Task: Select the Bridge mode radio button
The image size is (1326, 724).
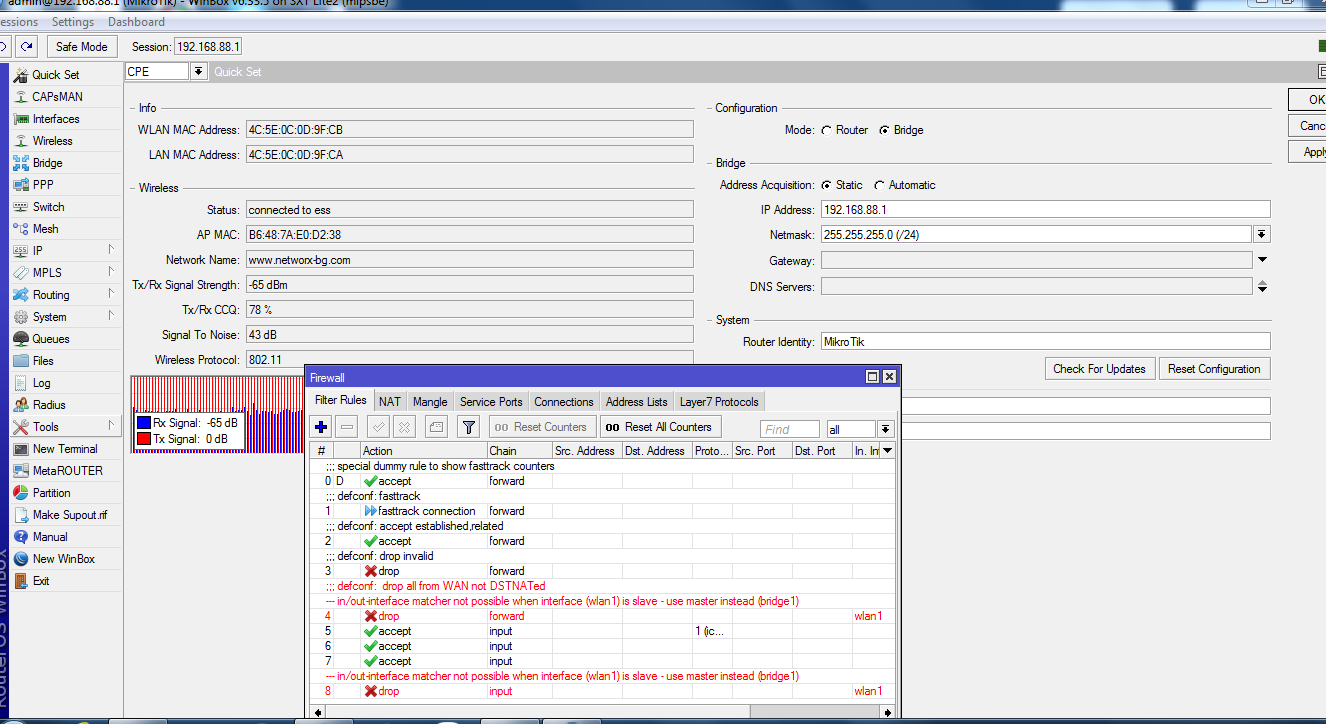Action: tap(884, 130)
